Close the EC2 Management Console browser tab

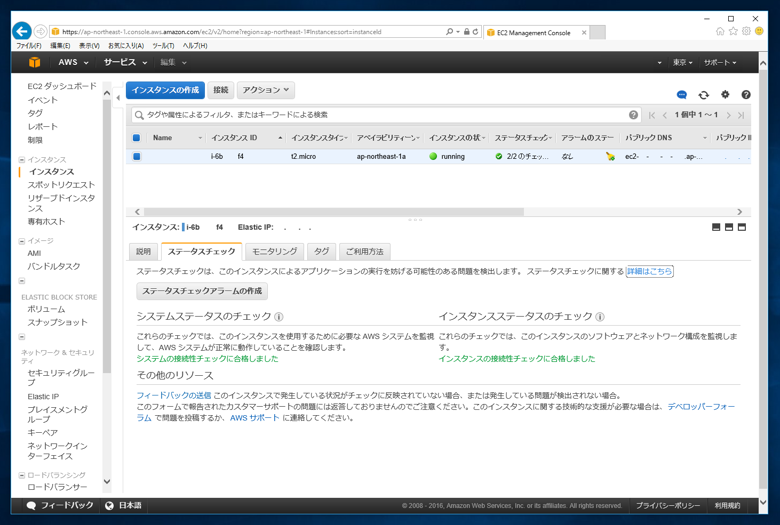click(x=584, y=32)
